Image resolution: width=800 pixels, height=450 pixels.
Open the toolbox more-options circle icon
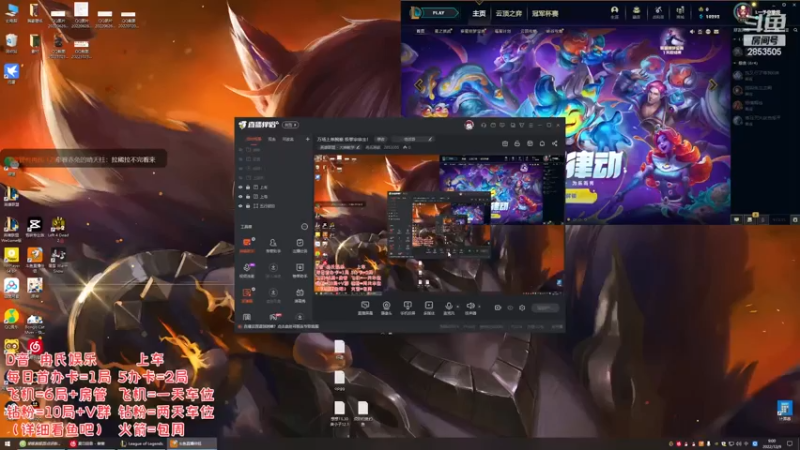[x=305, y=227]
